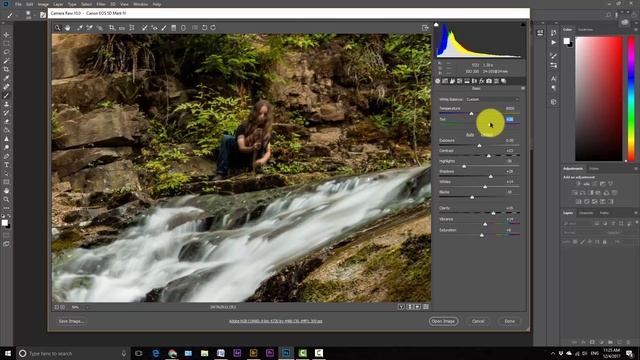Toggle shadow clipping warning on histogram
The height and width of the screenshot is (360, 640).
436,25
